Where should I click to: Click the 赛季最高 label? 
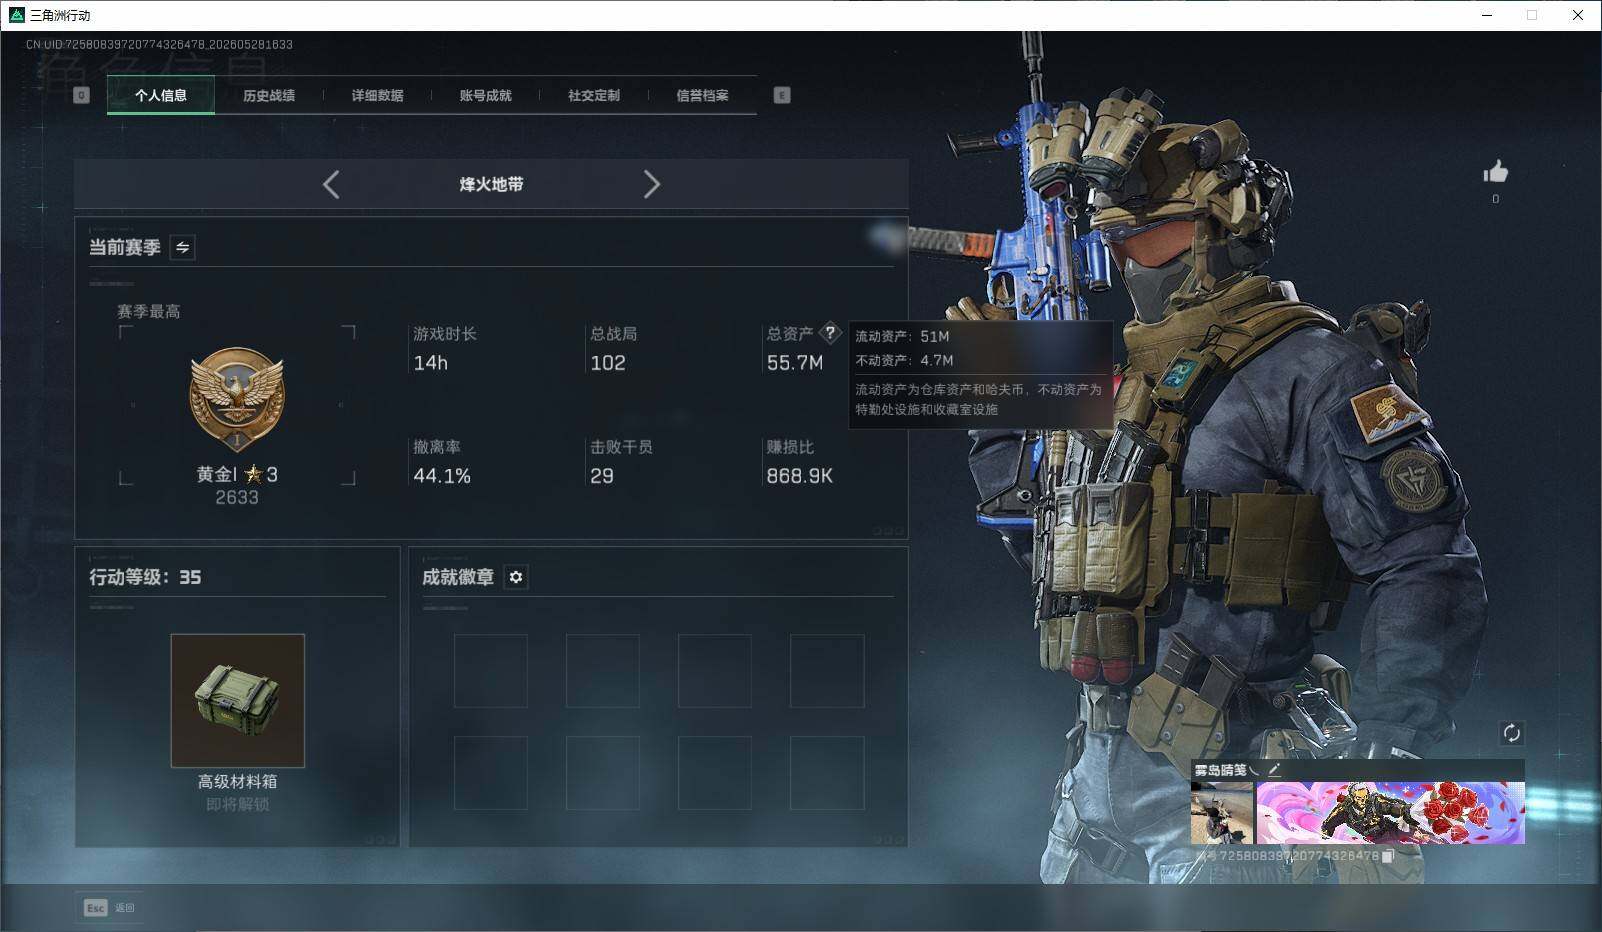[149, 311]
